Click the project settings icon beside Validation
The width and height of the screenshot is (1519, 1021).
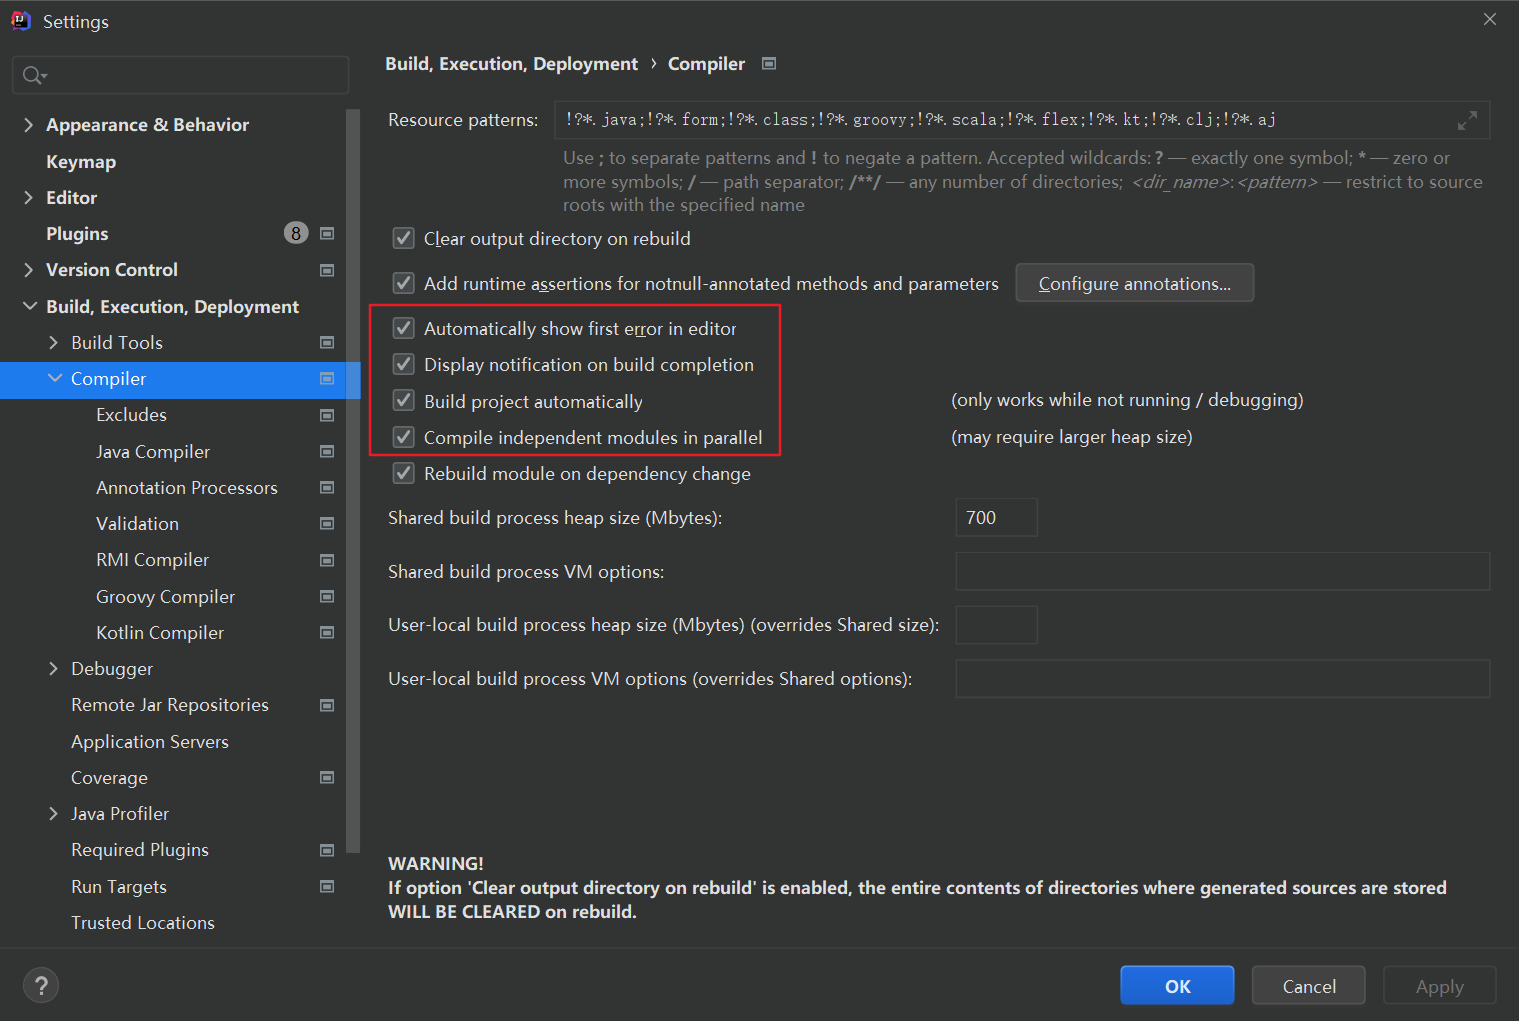click(x=327, y=524)
